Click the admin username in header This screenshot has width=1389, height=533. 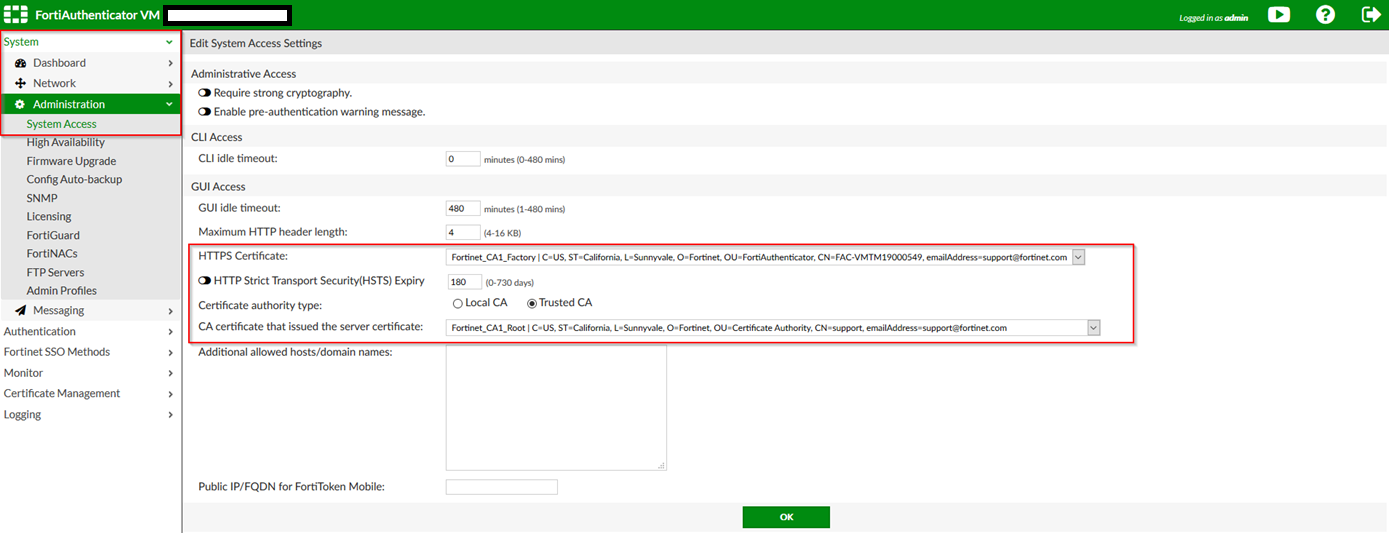[1237, 18]
